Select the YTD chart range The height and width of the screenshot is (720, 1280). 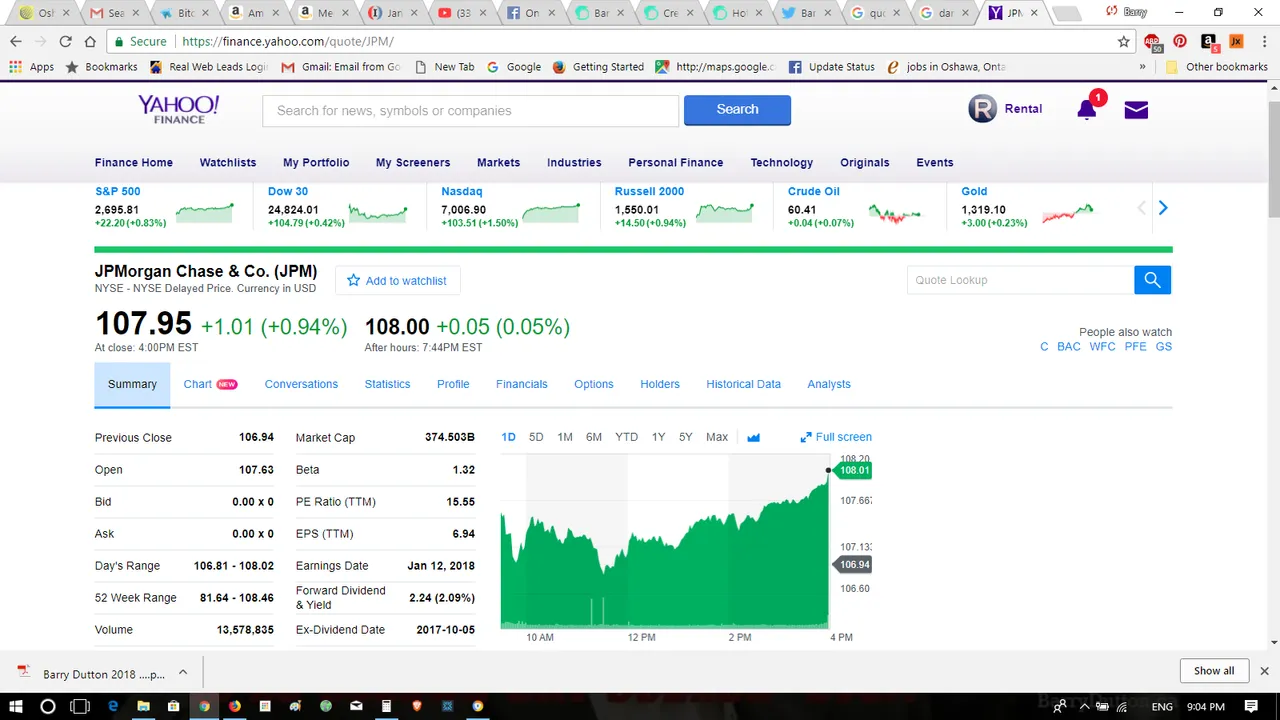(x=626, y=437)
